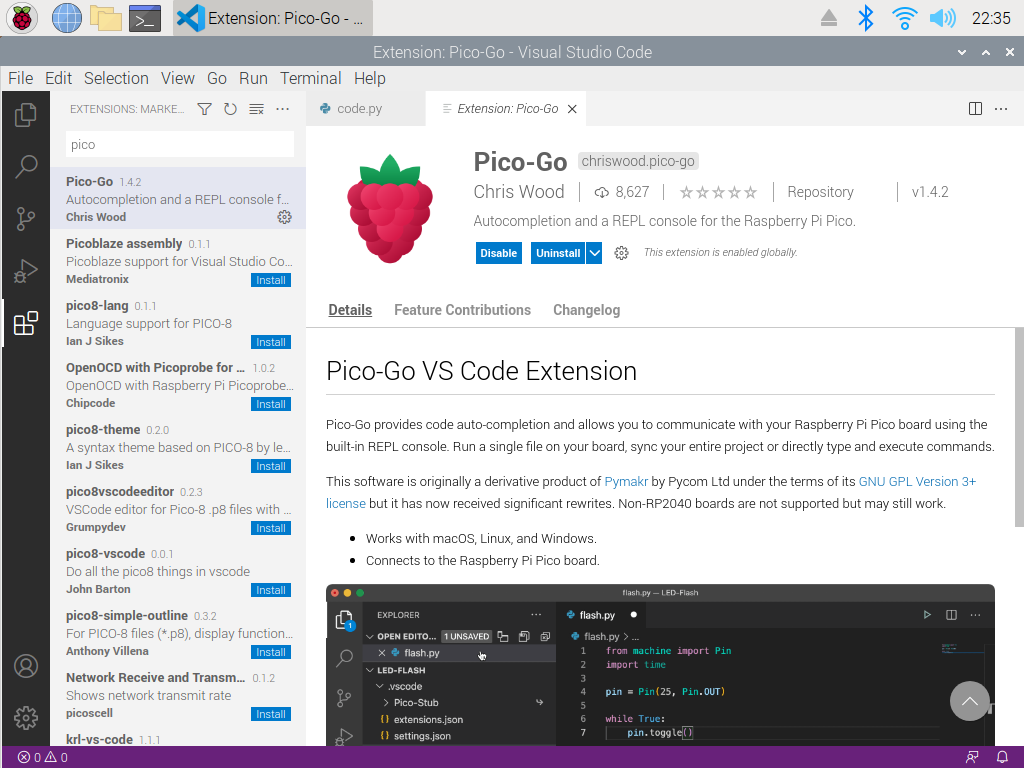The height and width of the screenshot is (768, 1024).
Task: Click the Disable button
Action: [x=499, y=253]
